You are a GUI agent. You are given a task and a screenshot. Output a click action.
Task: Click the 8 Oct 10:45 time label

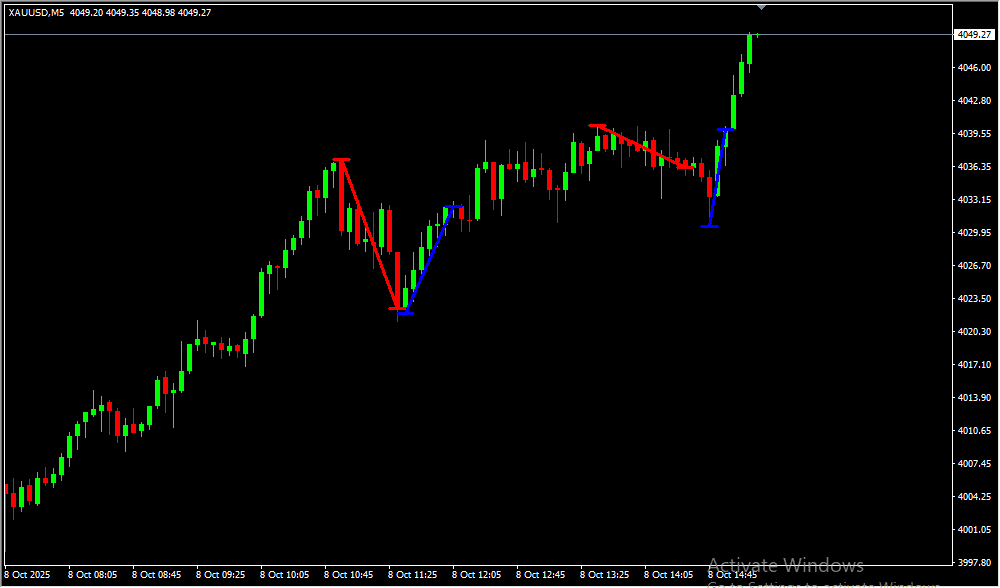coord(348,575)
